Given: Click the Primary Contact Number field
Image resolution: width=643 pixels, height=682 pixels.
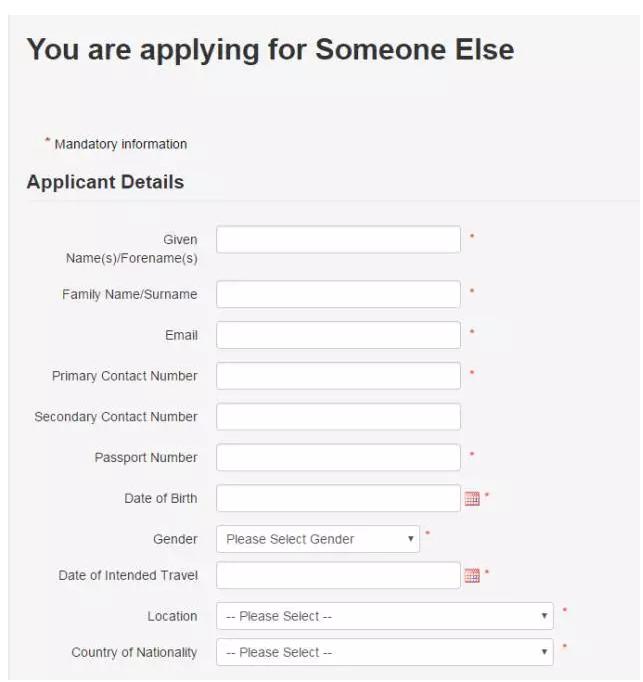Looking at the screenshot, I should [x=338, y=376].
